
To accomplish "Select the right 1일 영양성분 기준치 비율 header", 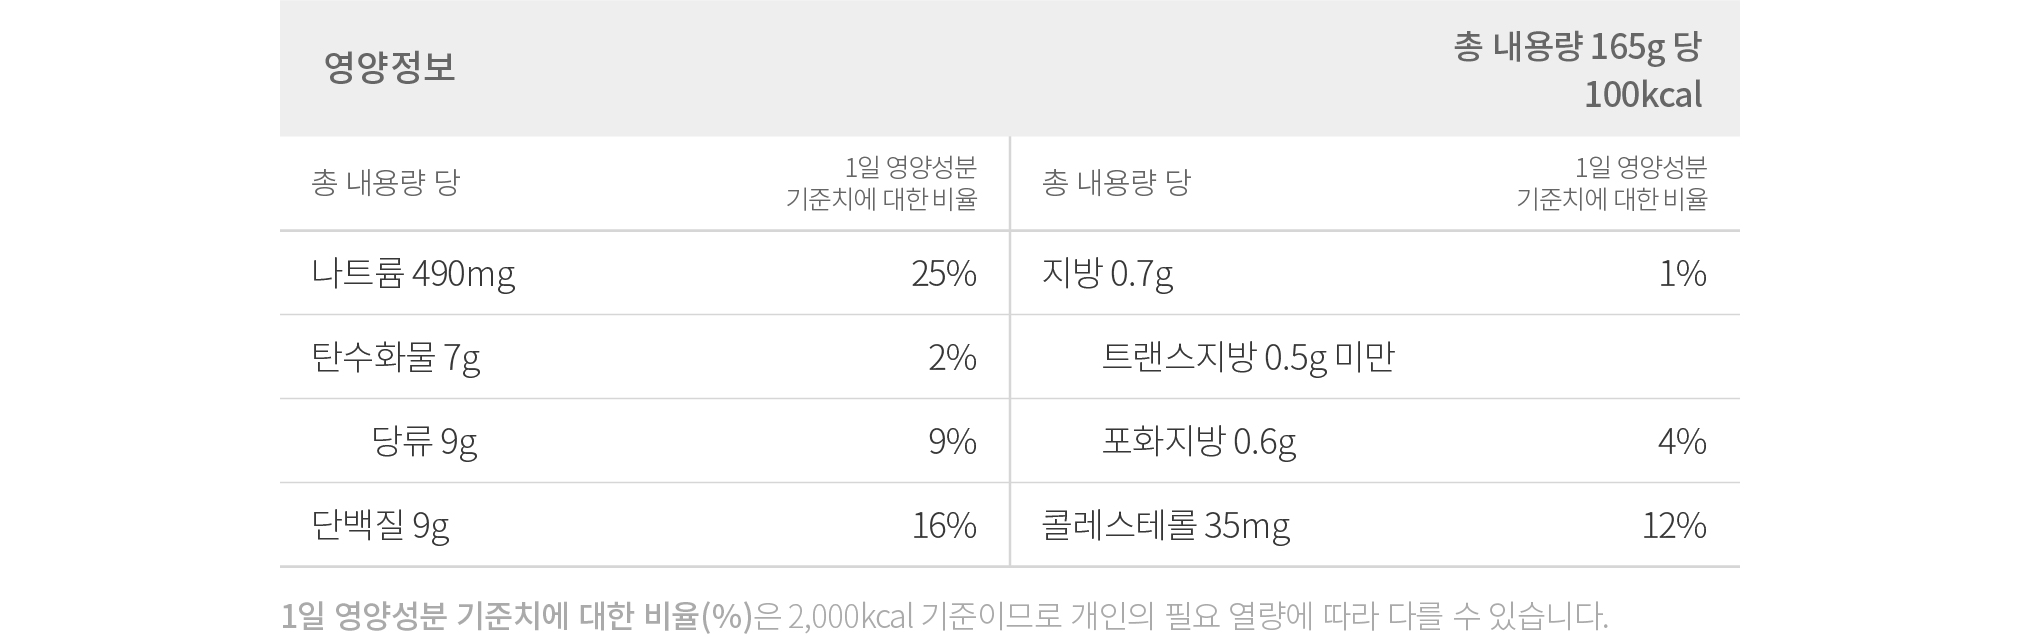I will tap(1612, 183).
